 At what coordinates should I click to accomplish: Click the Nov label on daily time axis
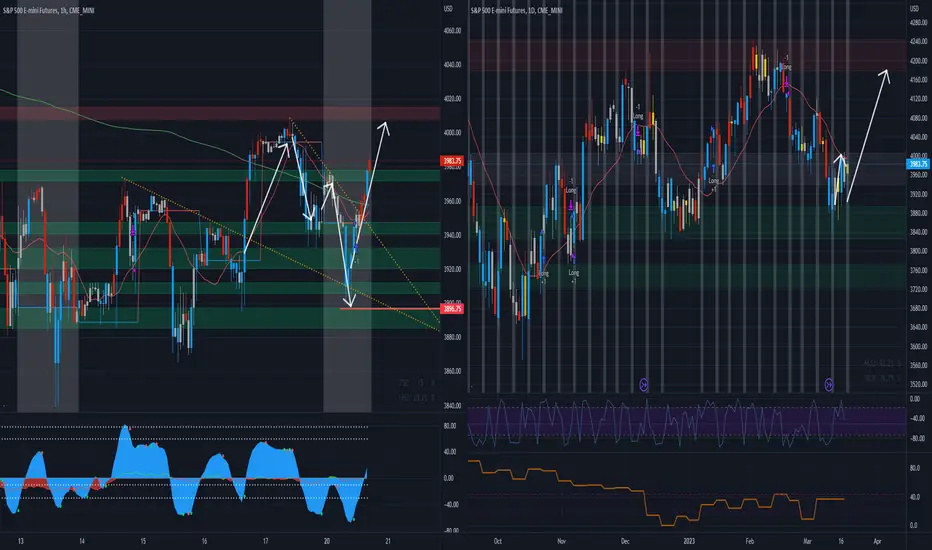pos(562,541)
